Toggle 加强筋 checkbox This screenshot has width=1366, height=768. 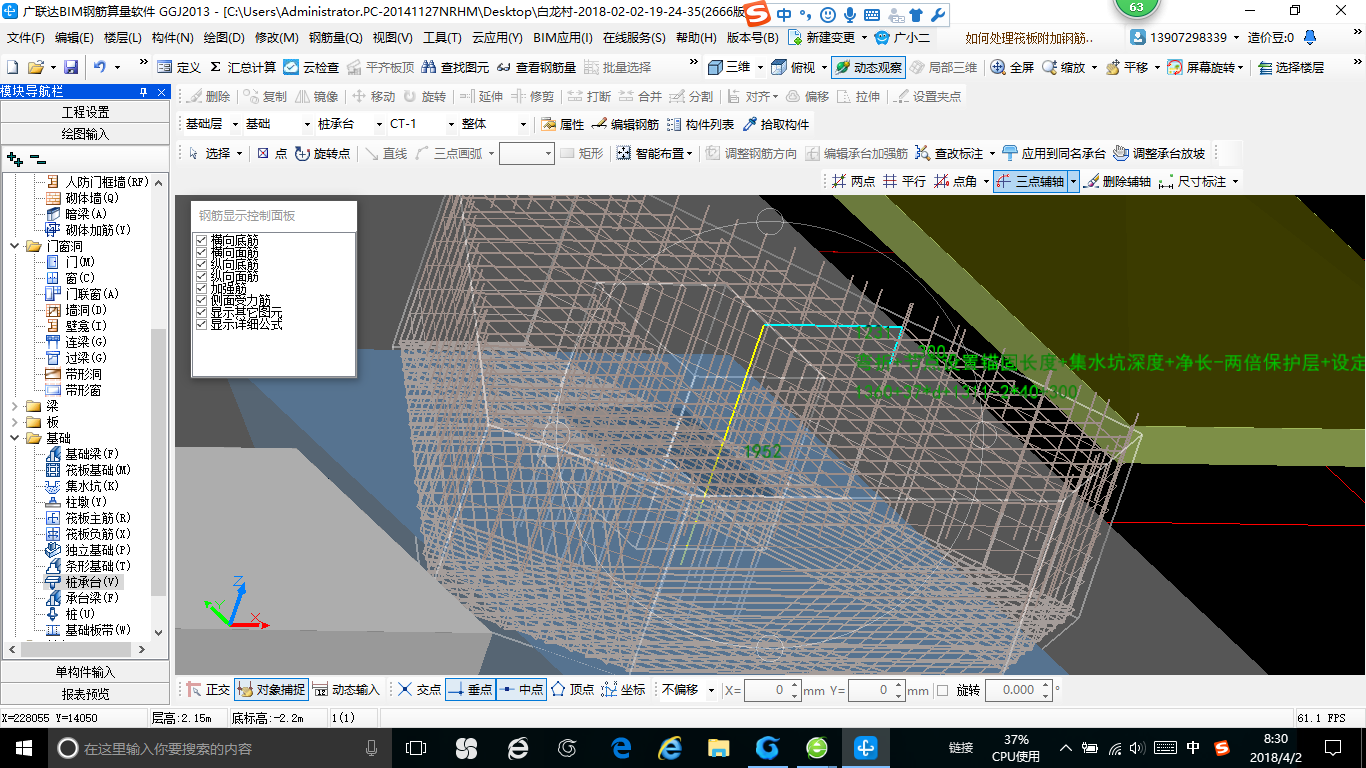click(x=201, y=288)
